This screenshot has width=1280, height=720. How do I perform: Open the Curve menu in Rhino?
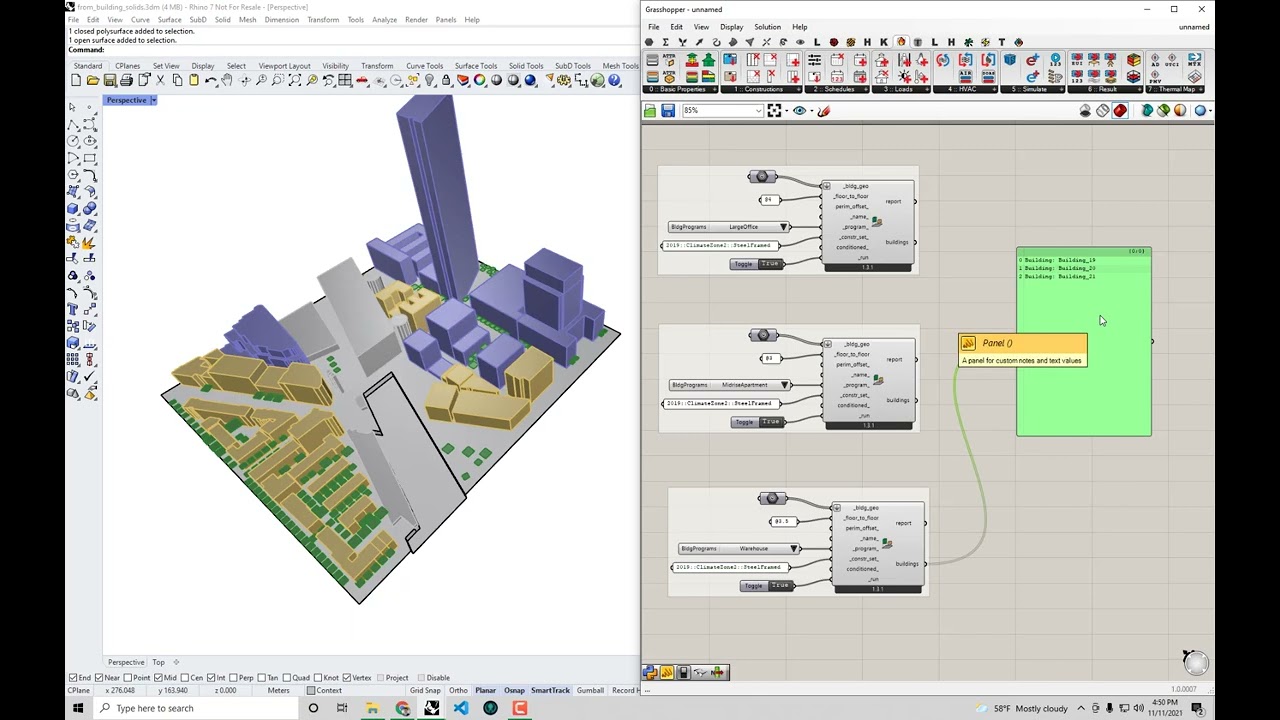(140, 20)
